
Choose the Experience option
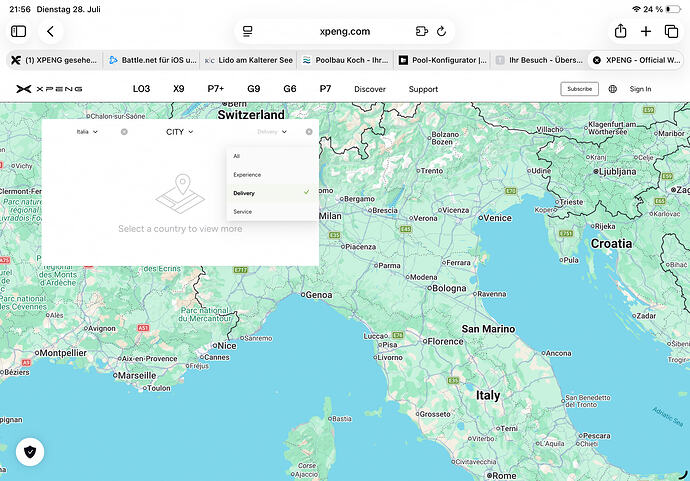click(x=272, y=175)
